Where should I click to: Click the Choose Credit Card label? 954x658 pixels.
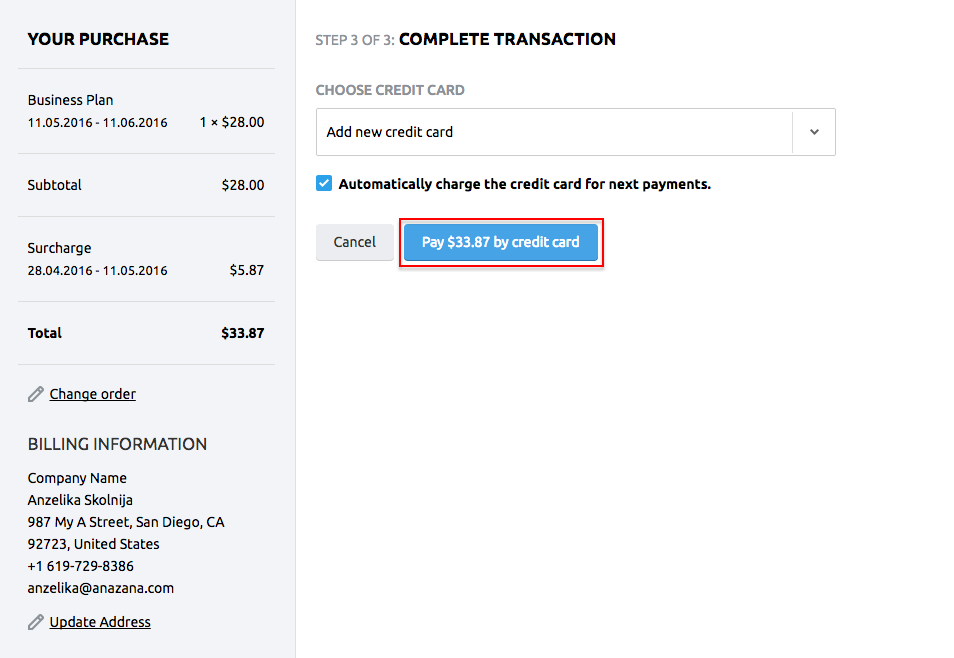[390, 90]
